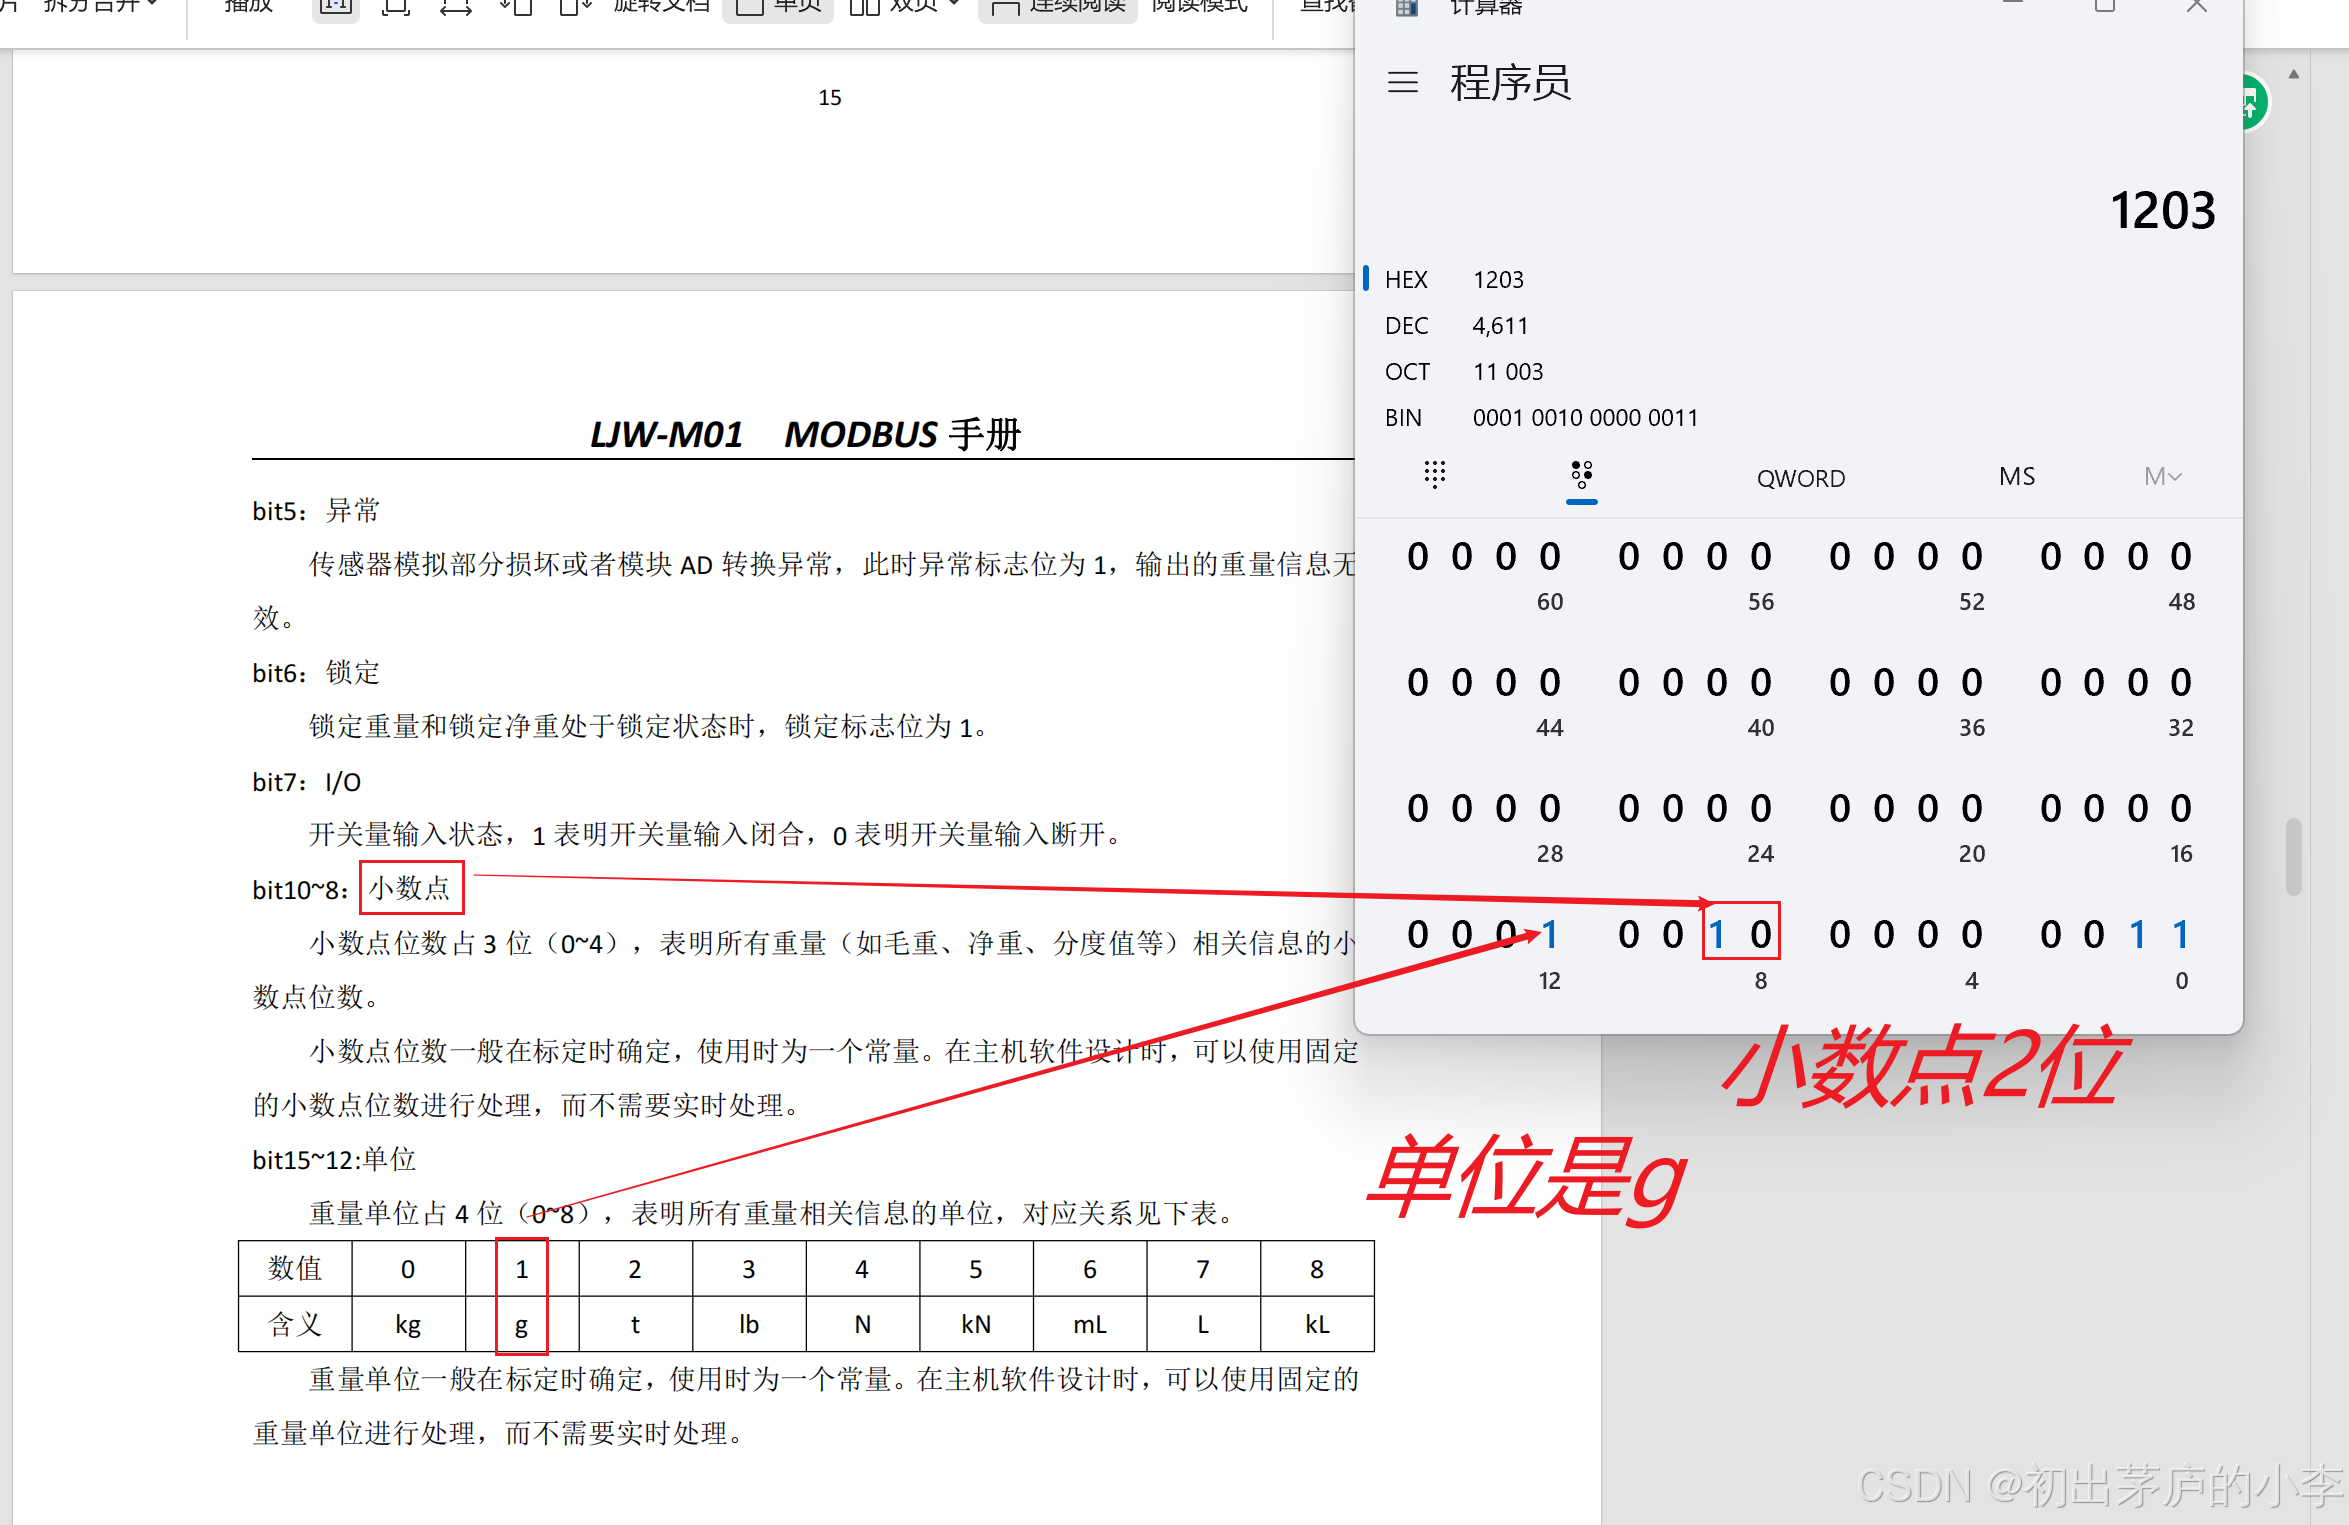The width and height of the screenshot is (2349, 1525).
Task: Open the 拆分合并 dropdown
Action: (x=100, y=6)
